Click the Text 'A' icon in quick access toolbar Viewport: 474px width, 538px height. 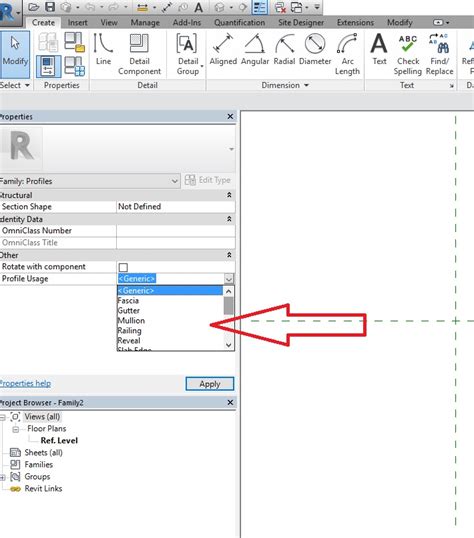tap(198, 7)
